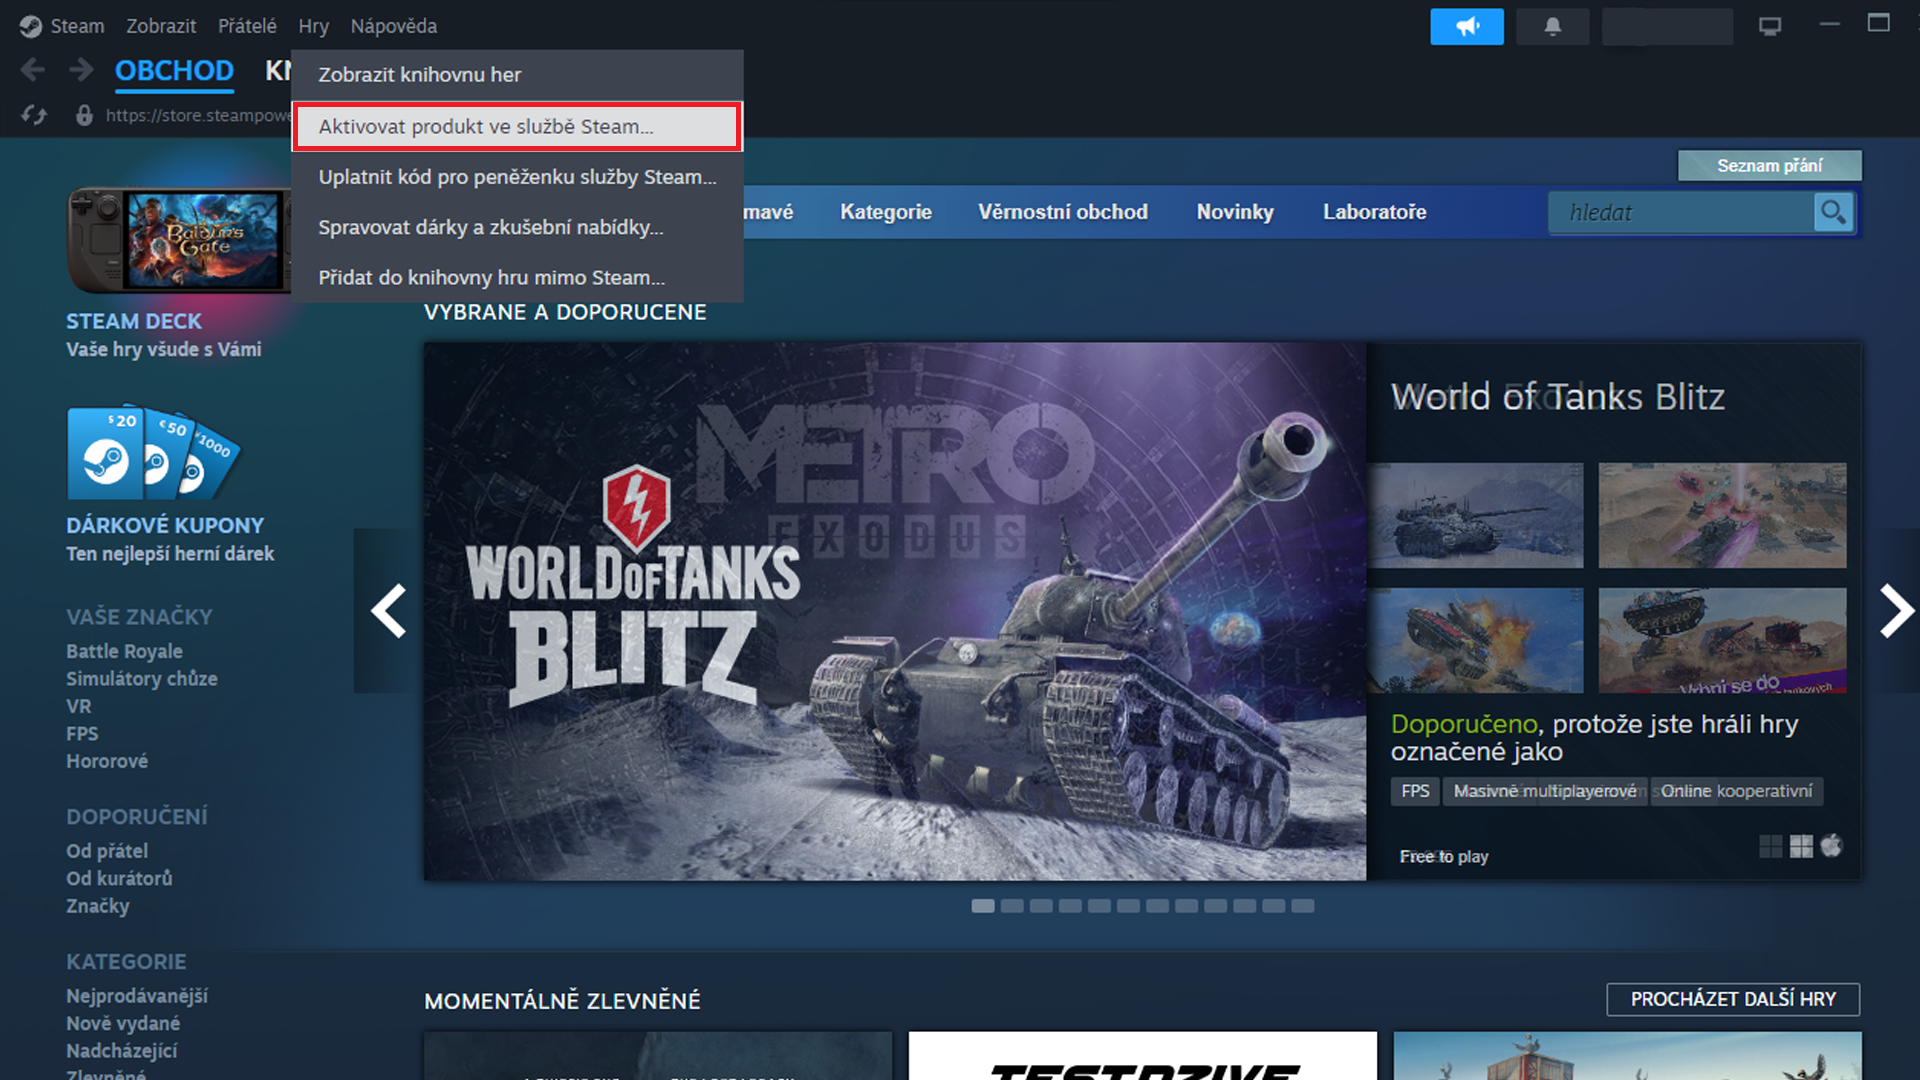The width and height of the screenshot is (1920, 1080).
Task: Click the Masivně multiplayerové tag
Action: tap(1545, 791)
